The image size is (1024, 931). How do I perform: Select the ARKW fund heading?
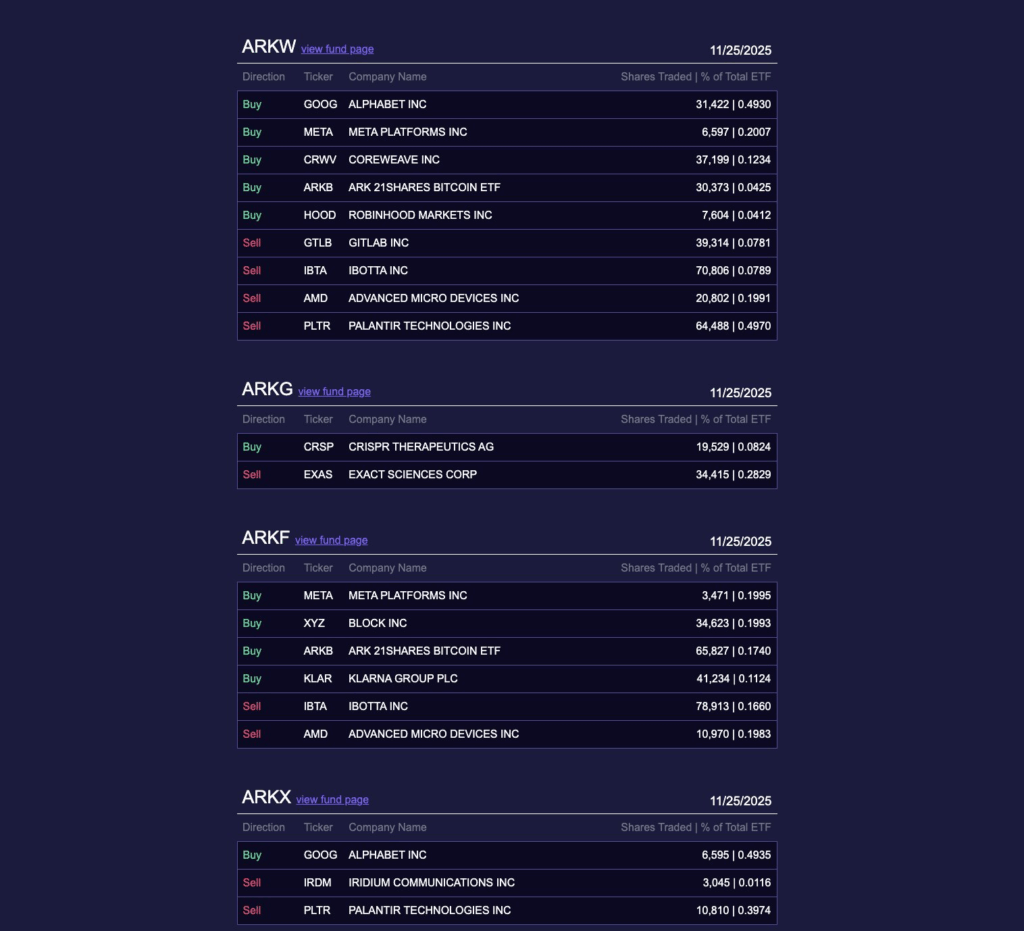pos(267,47)
